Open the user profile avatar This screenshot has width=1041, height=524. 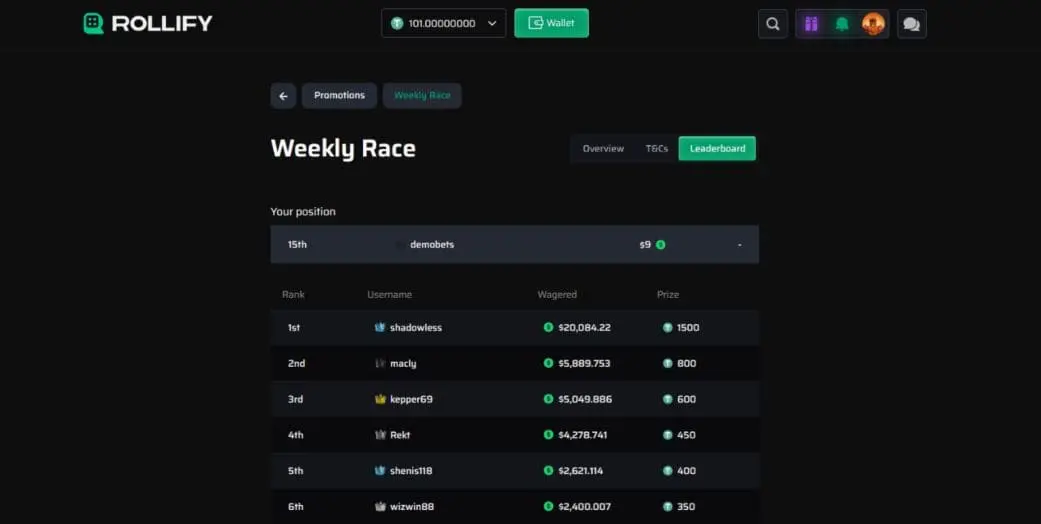873,24
